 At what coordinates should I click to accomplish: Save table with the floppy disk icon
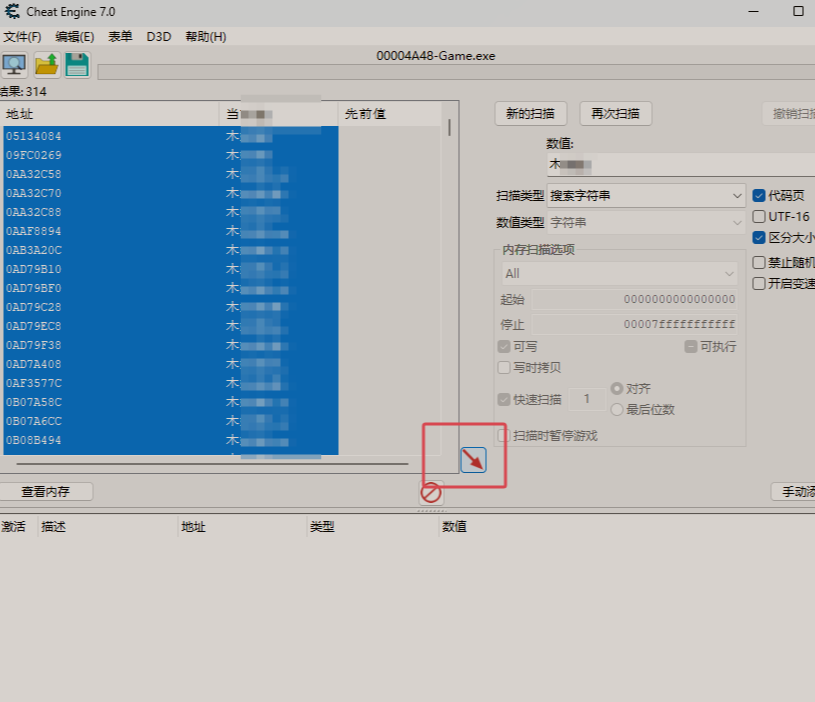77,65
